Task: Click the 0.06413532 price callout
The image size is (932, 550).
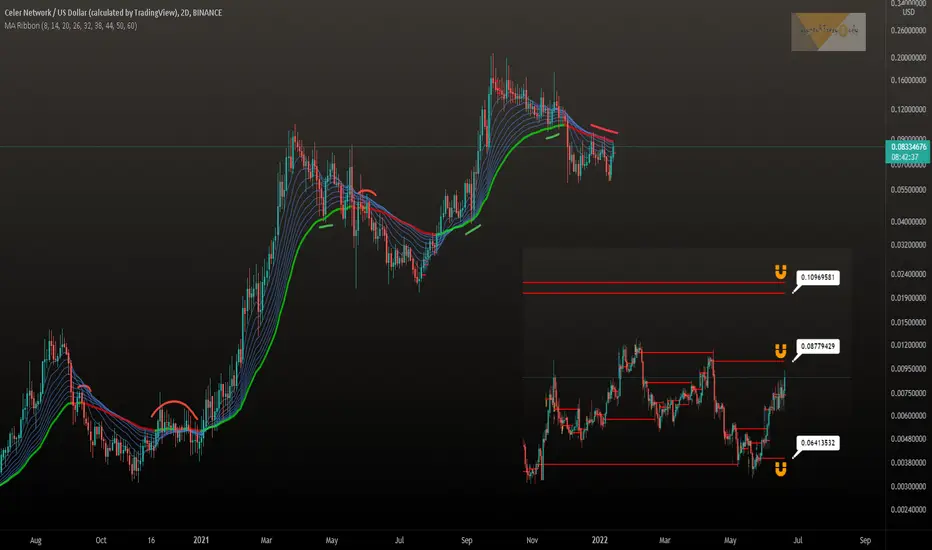Action: (x=817, y=443)
